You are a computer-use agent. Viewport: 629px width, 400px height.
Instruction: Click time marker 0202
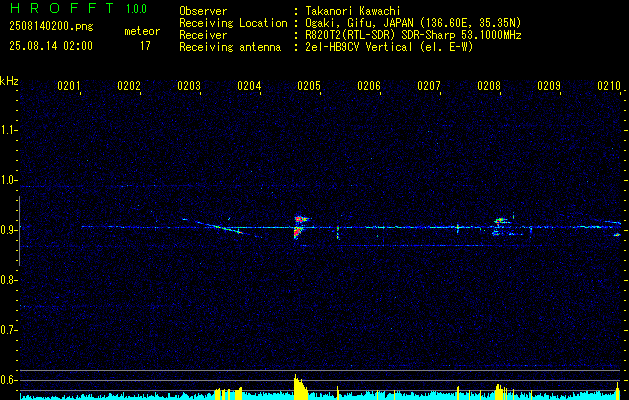[x=129, y=86]
